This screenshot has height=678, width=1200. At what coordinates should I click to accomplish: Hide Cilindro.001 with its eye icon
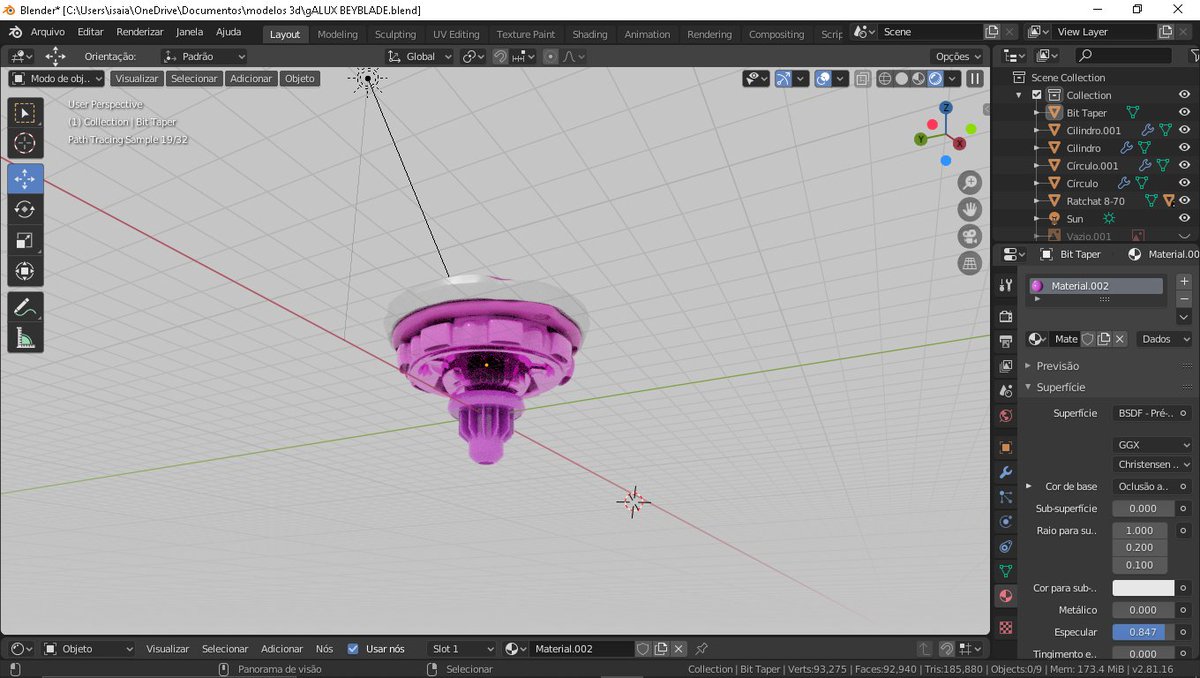tap(1184, 130)
